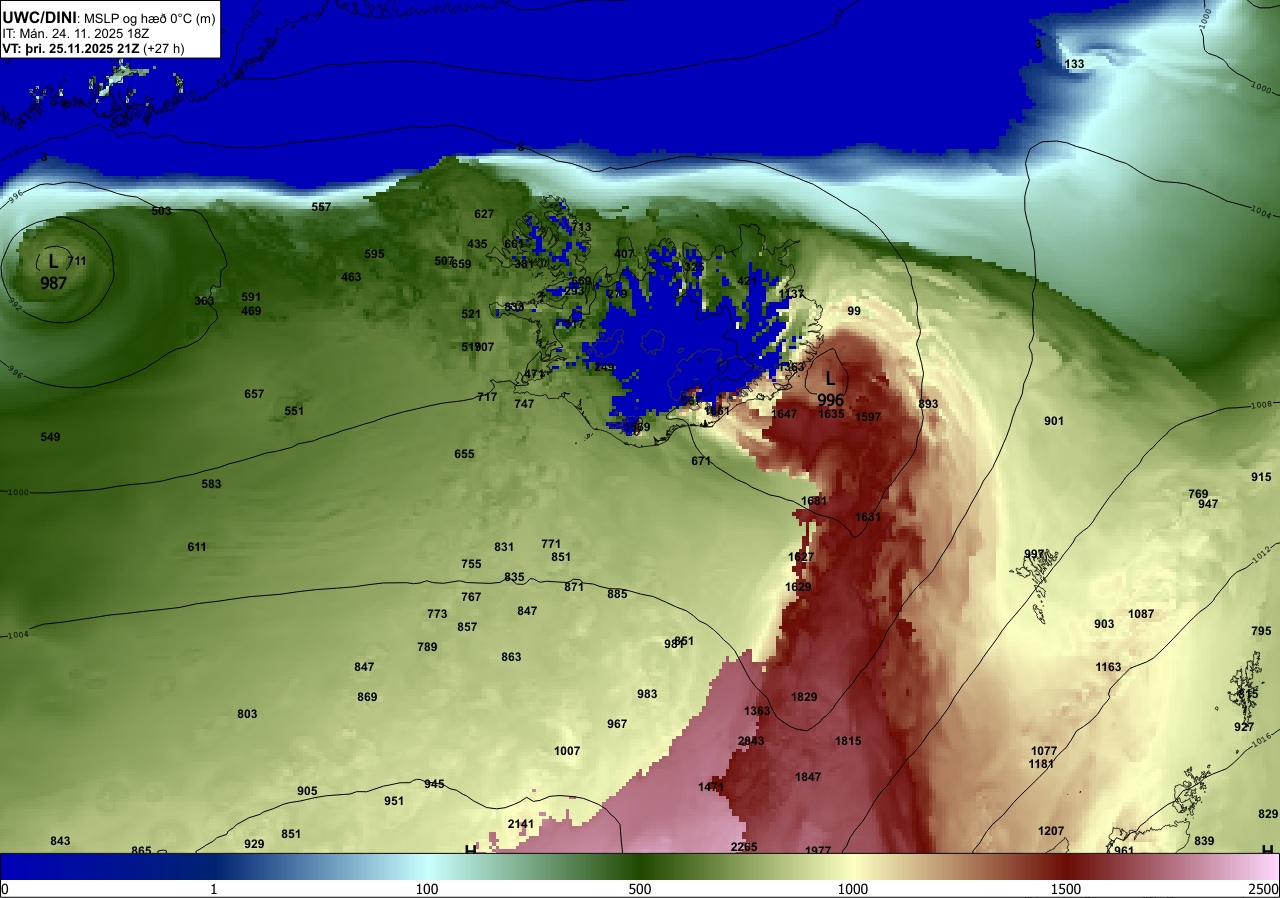Click the UWC/DINI title text
The height and width of the screenshot is (898, 1280).
[39, 17]
